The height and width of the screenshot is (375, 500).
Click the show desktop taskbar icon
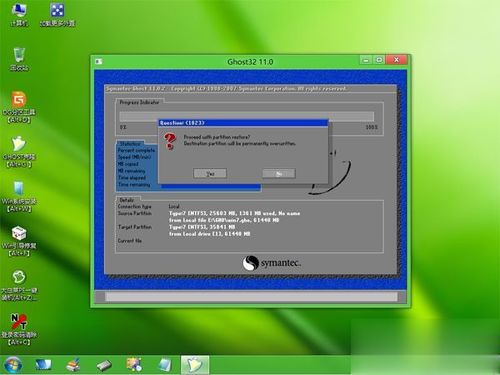click(43, 365)
